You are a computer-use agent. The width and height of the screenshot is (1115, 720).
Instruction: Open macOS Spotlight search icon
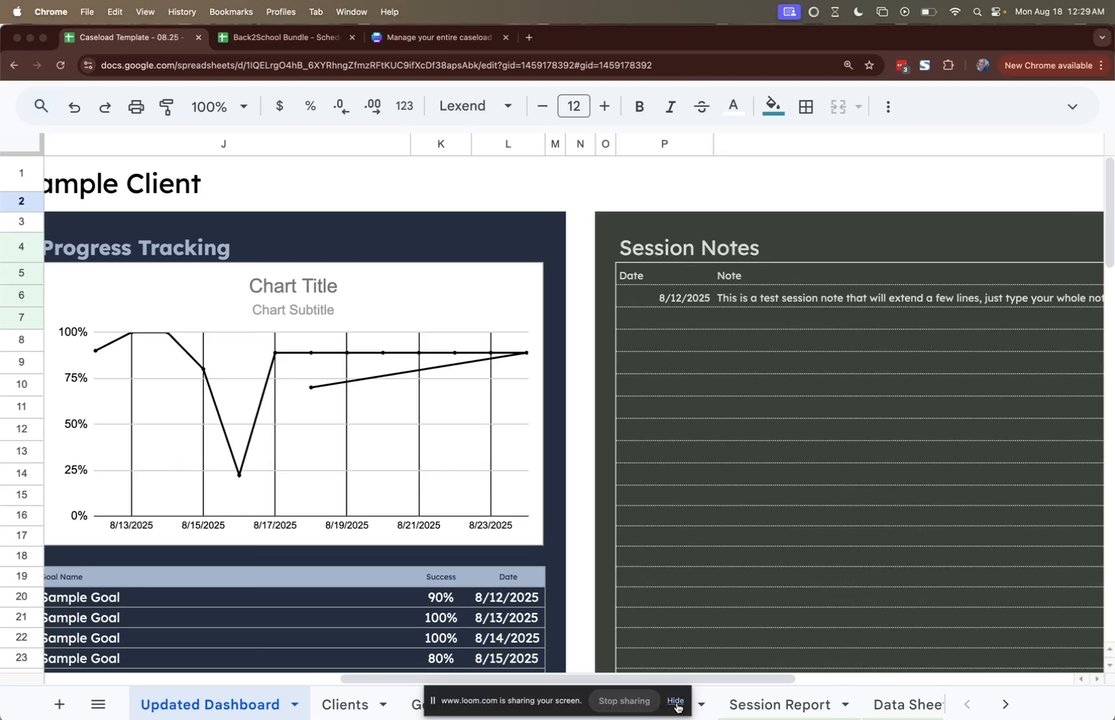(977, 12)
